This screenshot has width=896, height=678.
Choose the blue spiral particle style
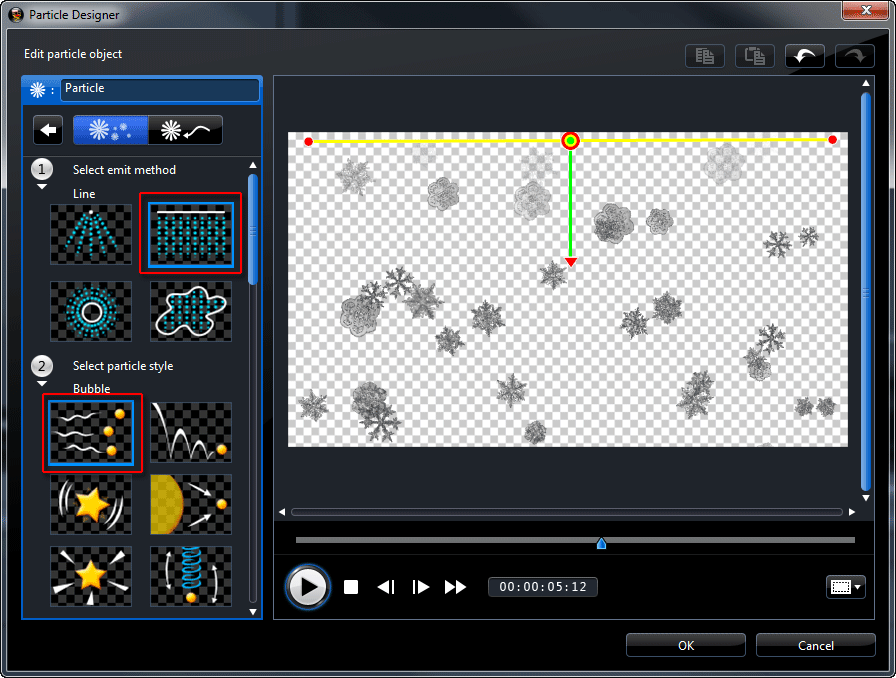tap(191, 576)
